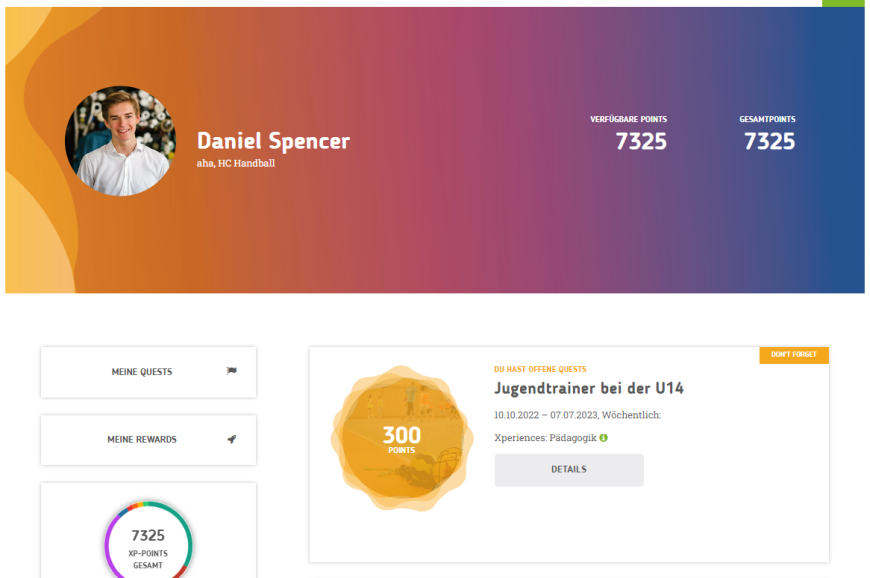The image size is (870, 578).
Task: Click the rocket icon beside Meine Rewards
Action: click(x=232, y=439)
